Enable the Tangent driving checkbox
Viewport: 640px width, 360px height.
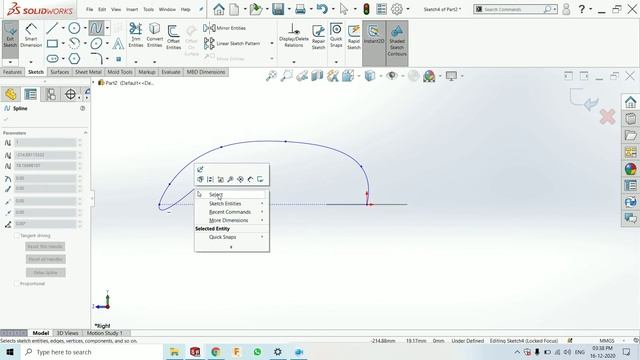click(17, 236)
